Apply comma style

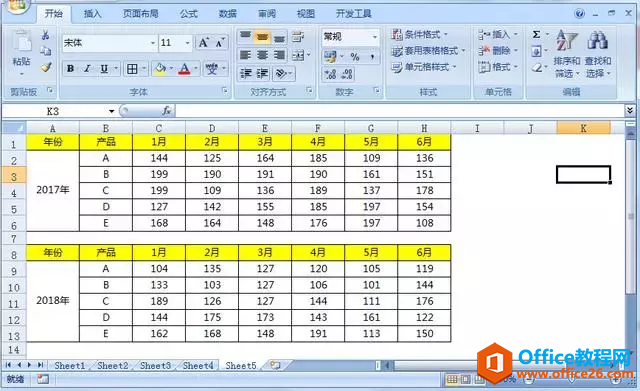372,56
